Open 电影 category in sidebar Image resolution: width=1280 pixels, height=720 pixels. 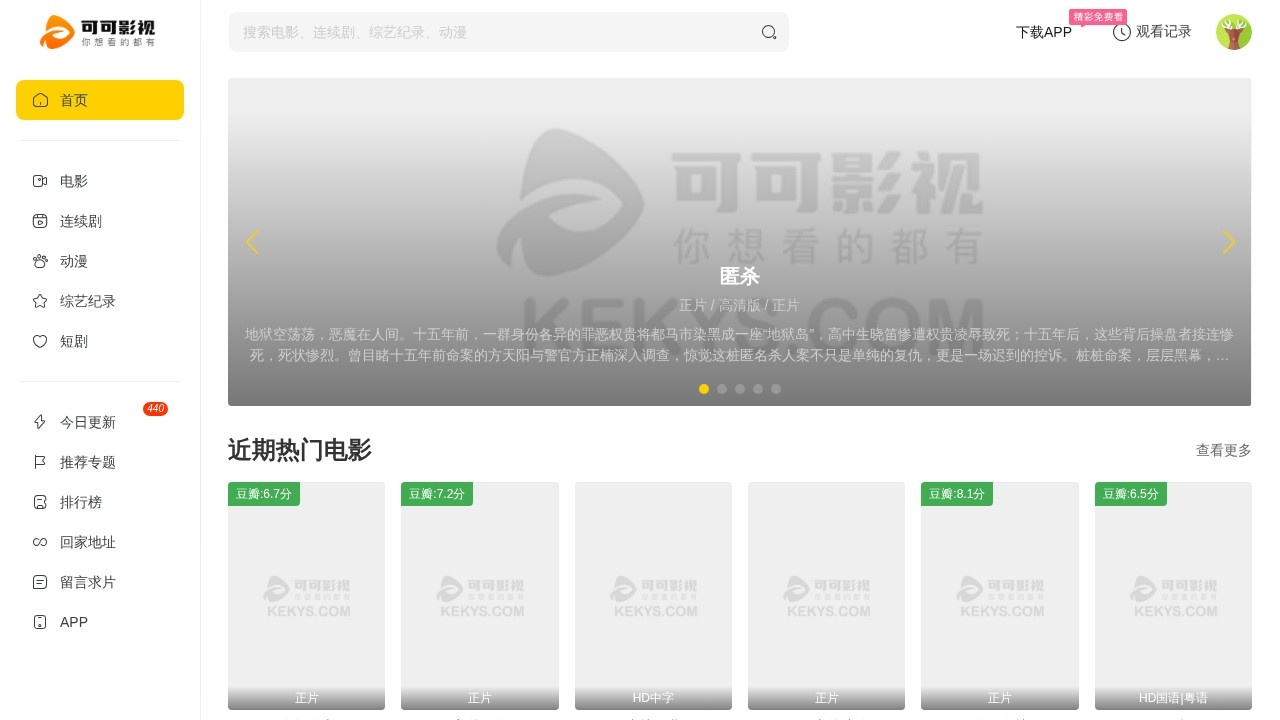point(74,181)
